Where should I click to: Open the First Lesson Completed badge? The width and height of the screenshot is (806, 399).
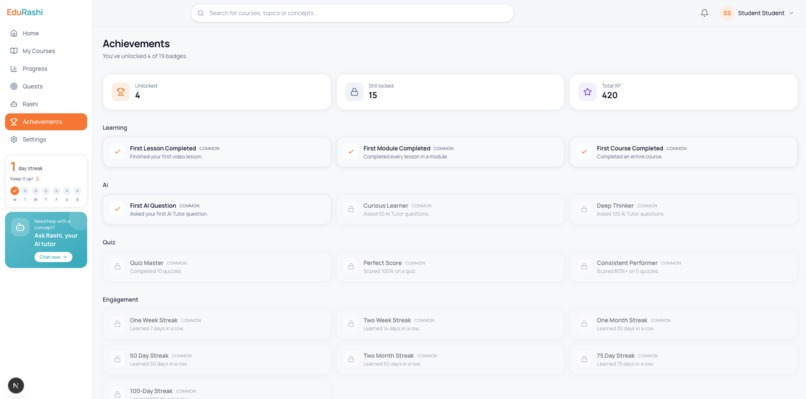click(x=217, y=152)
